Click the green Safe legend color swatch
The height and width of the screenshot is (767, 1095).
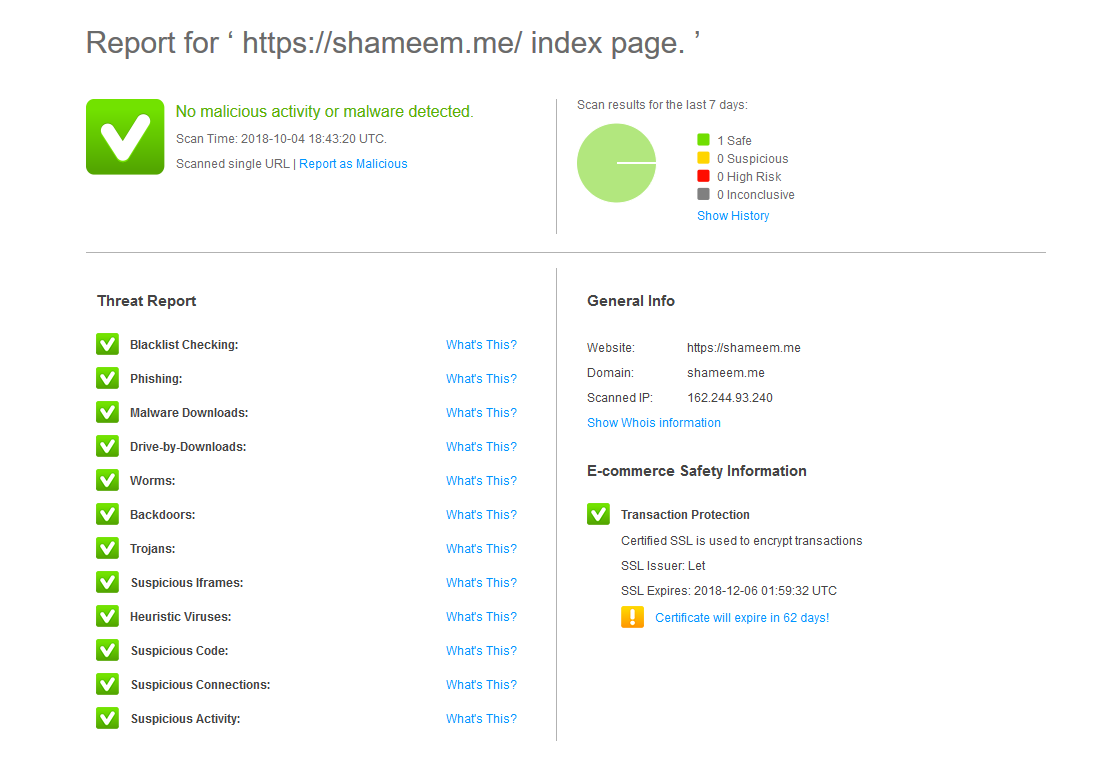[x=703, y=140]
